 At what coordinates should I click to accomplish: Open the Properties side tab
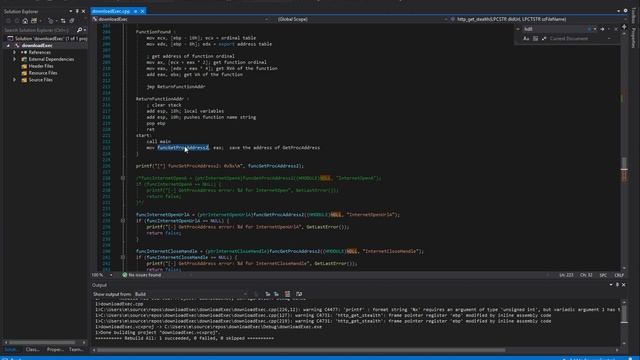pos(633,38)
